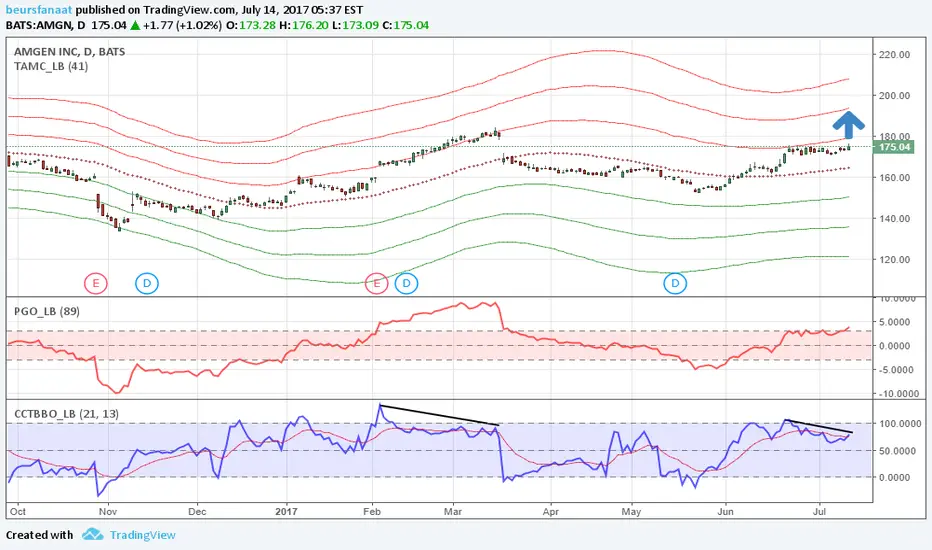Click the blue D dividend marker near November

(147, 284)
